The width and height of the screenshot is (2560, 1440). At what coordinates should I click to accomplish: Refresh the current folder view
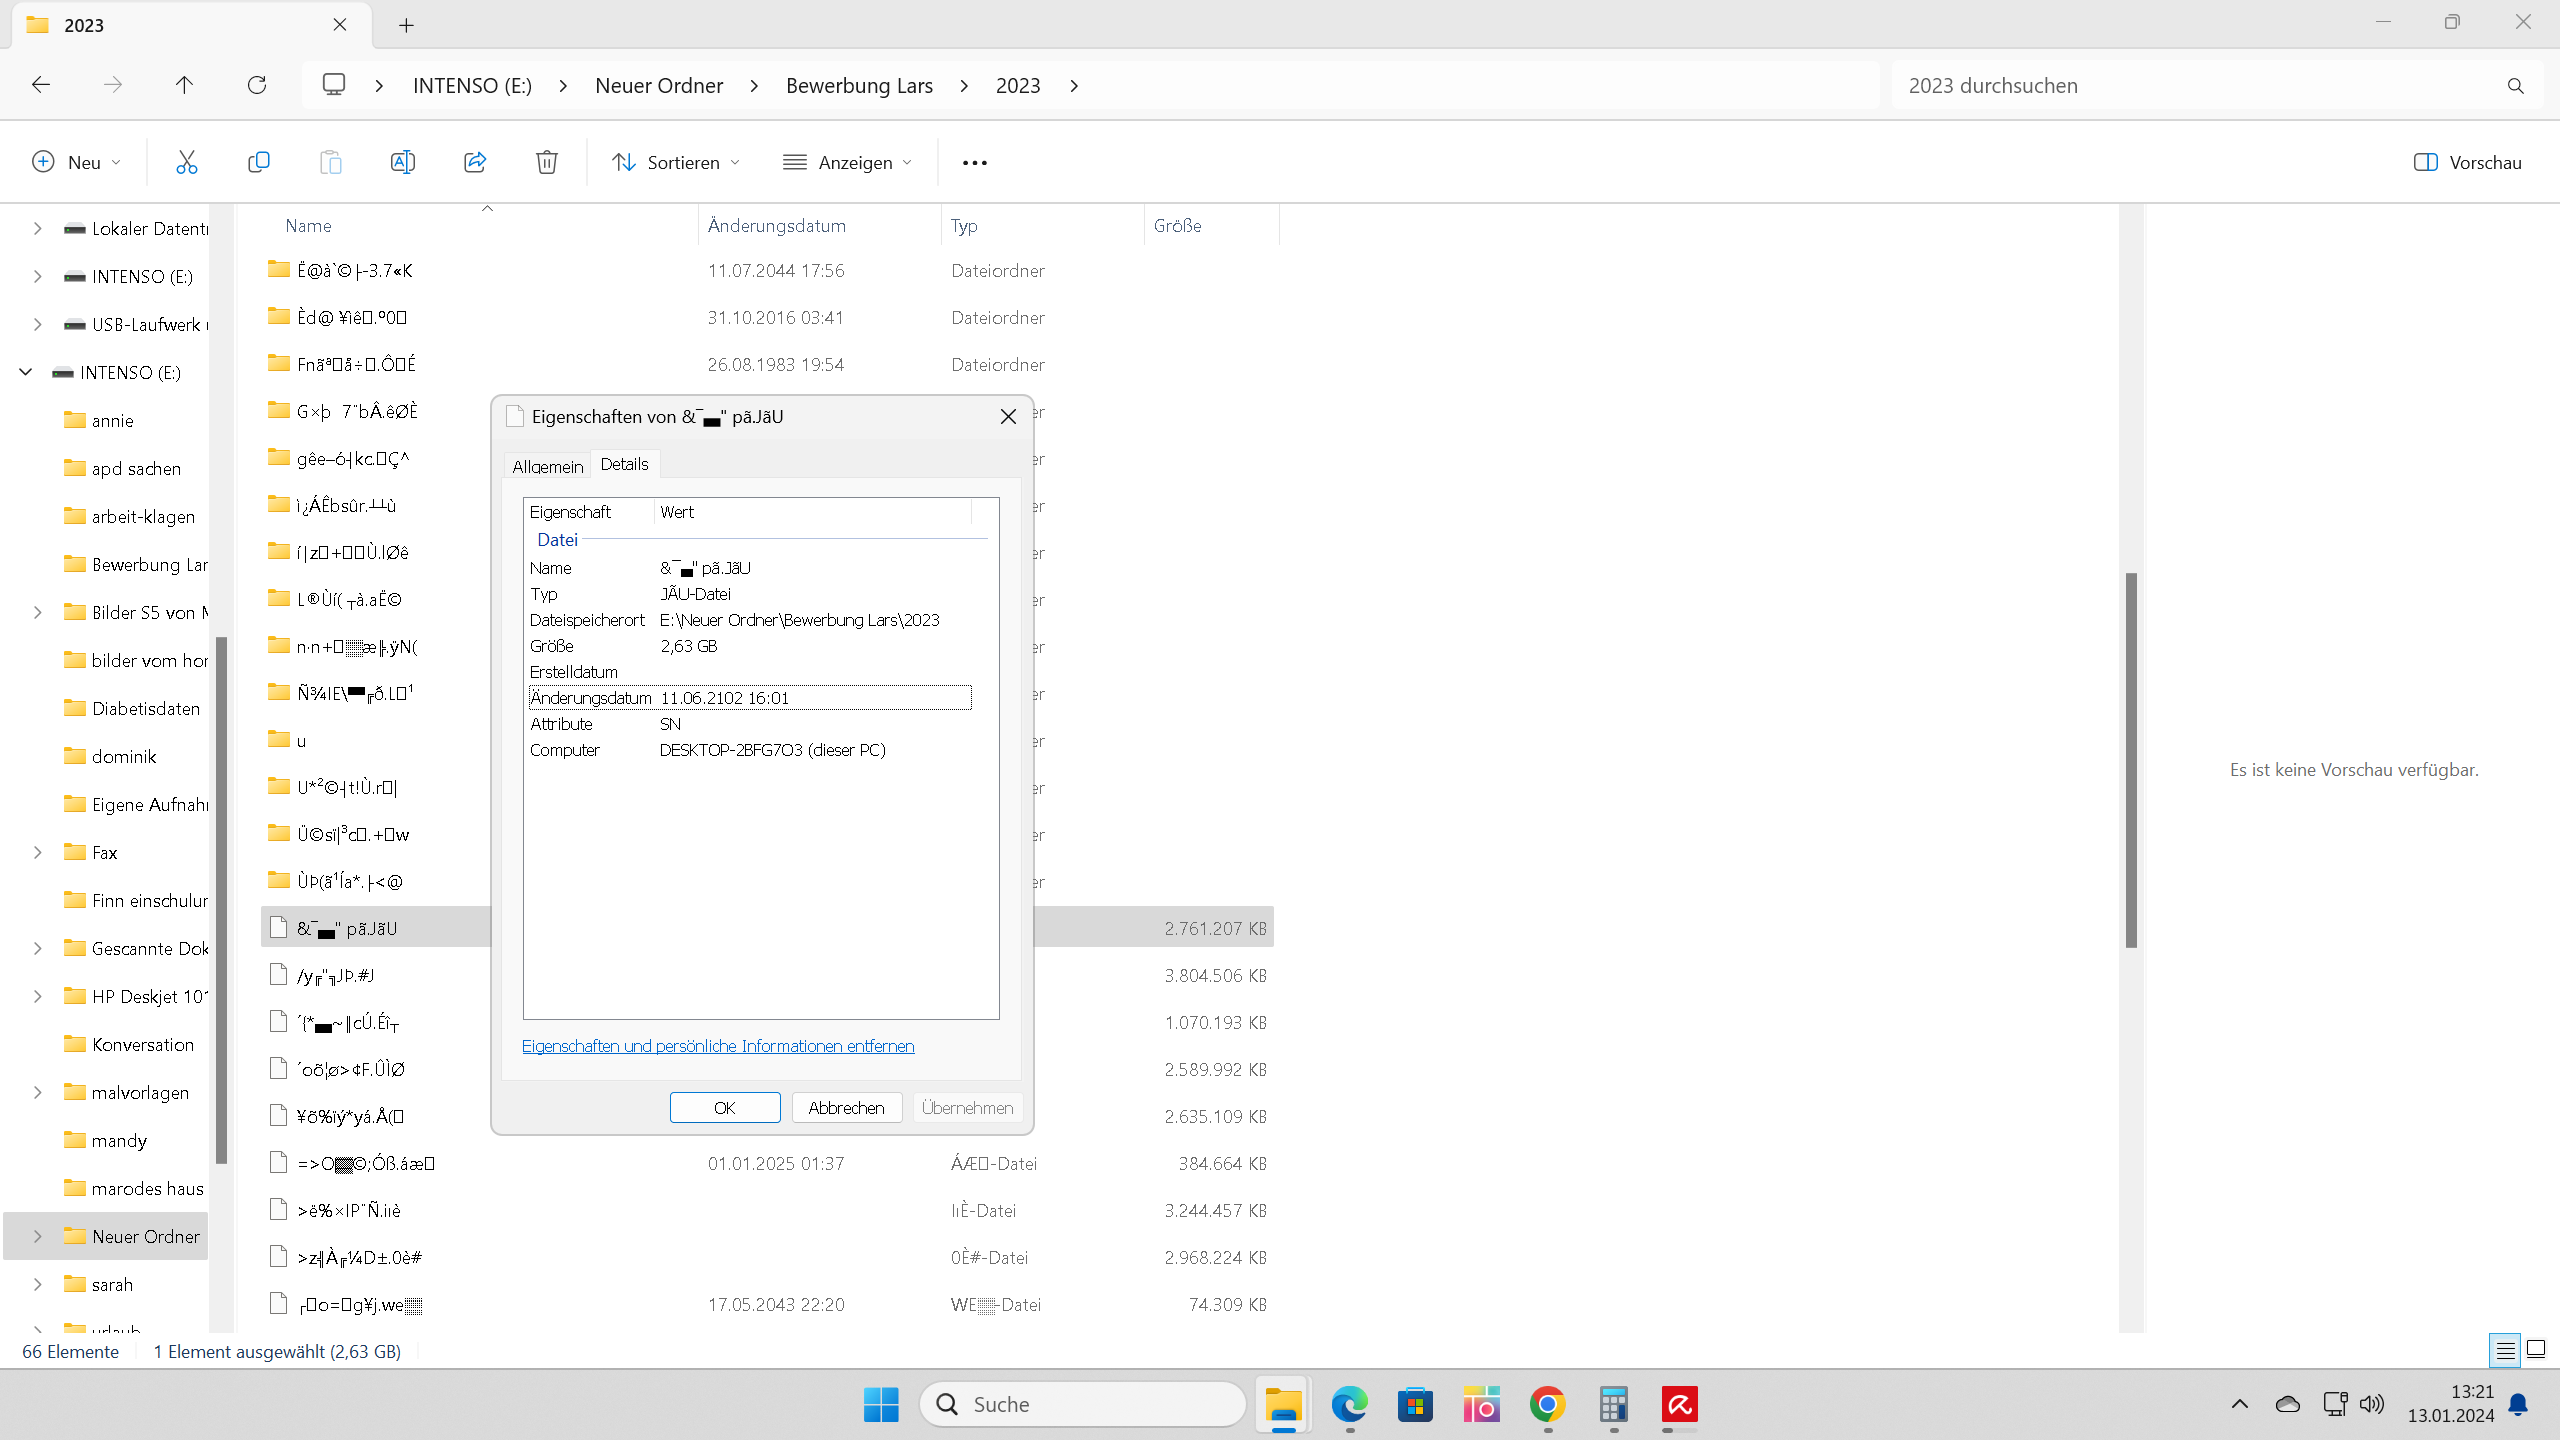(x=257, y=85)
